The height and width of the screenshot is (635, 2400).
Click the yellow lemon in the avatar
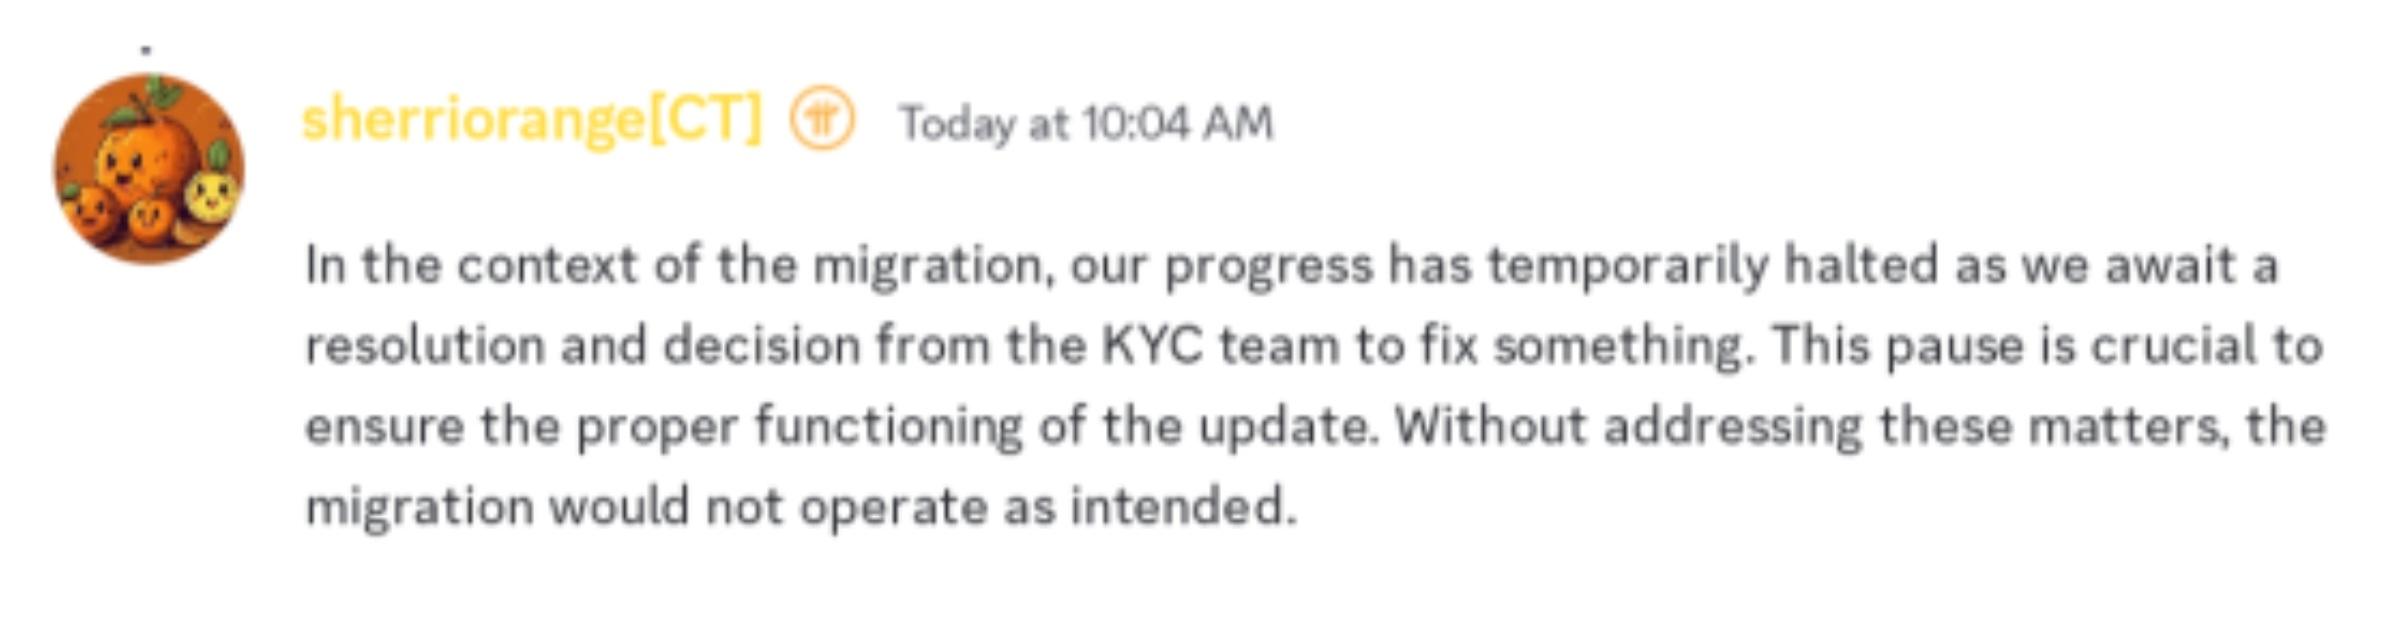[x=211, y=192]
